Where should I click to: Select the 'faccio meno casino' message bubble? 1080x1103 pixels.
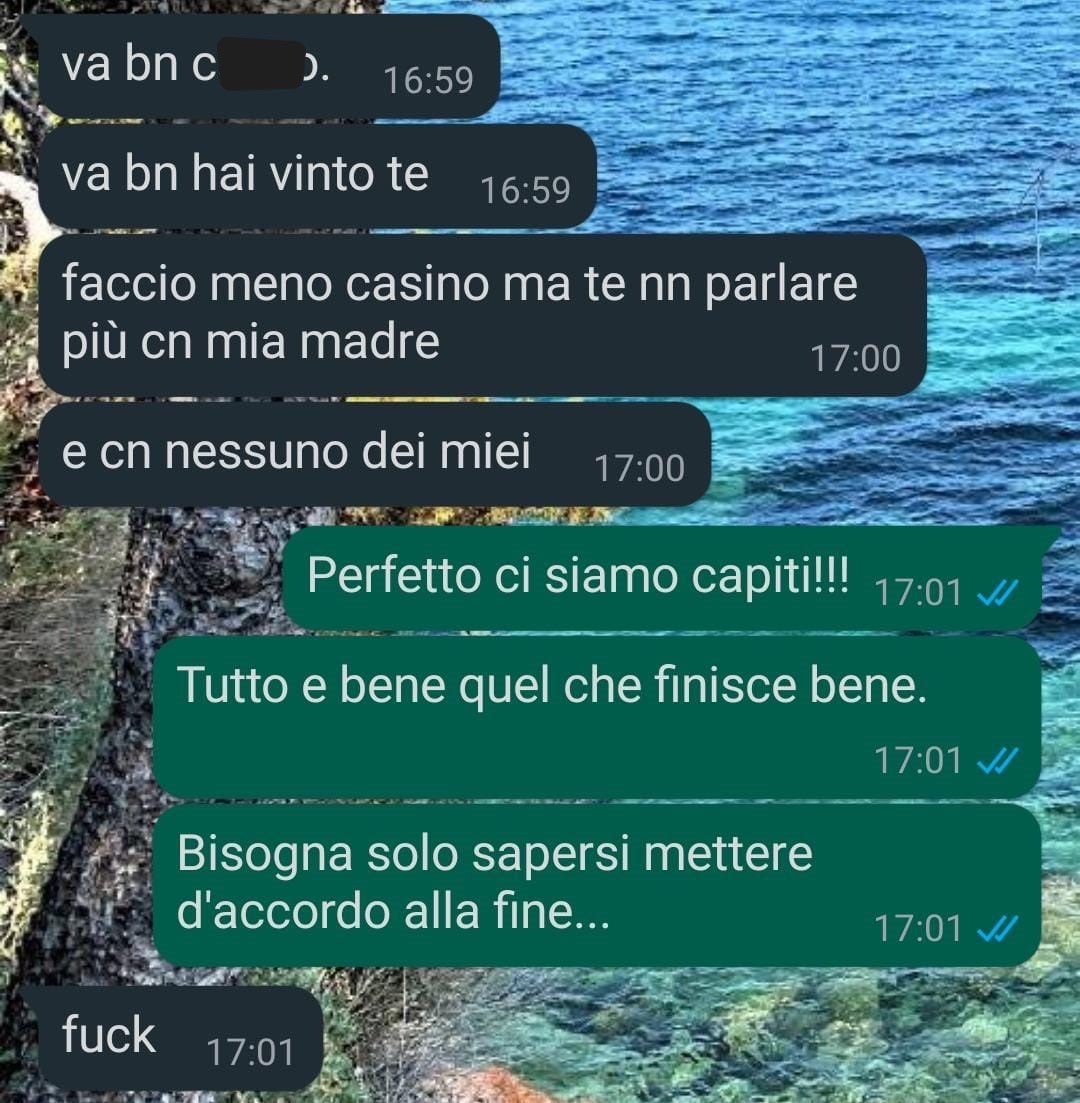click(482, 314)
